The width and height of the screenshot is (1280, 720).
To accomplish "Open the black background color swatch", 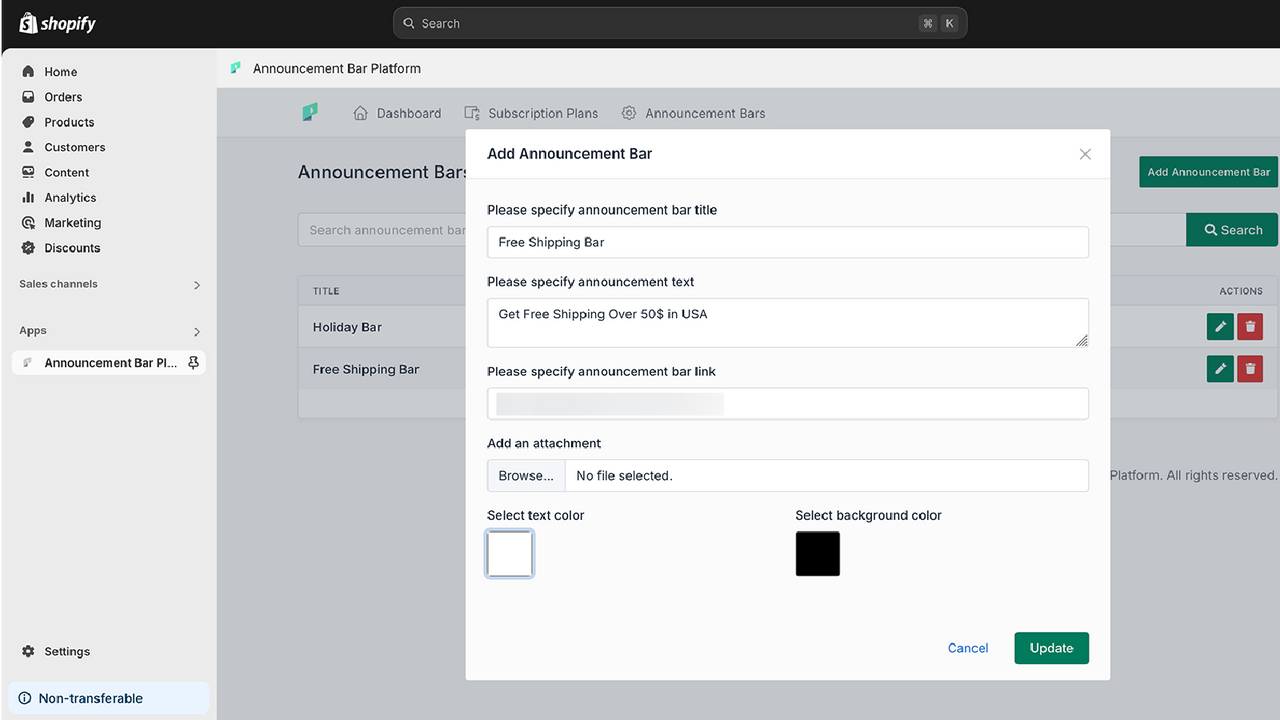I will click(818, 554).
